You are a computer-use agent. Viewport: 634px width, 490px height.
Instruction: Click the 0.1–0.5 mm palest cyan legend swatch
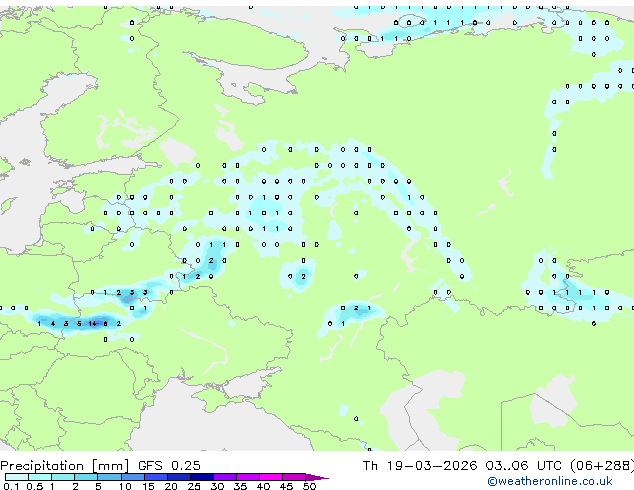[17, 477]
